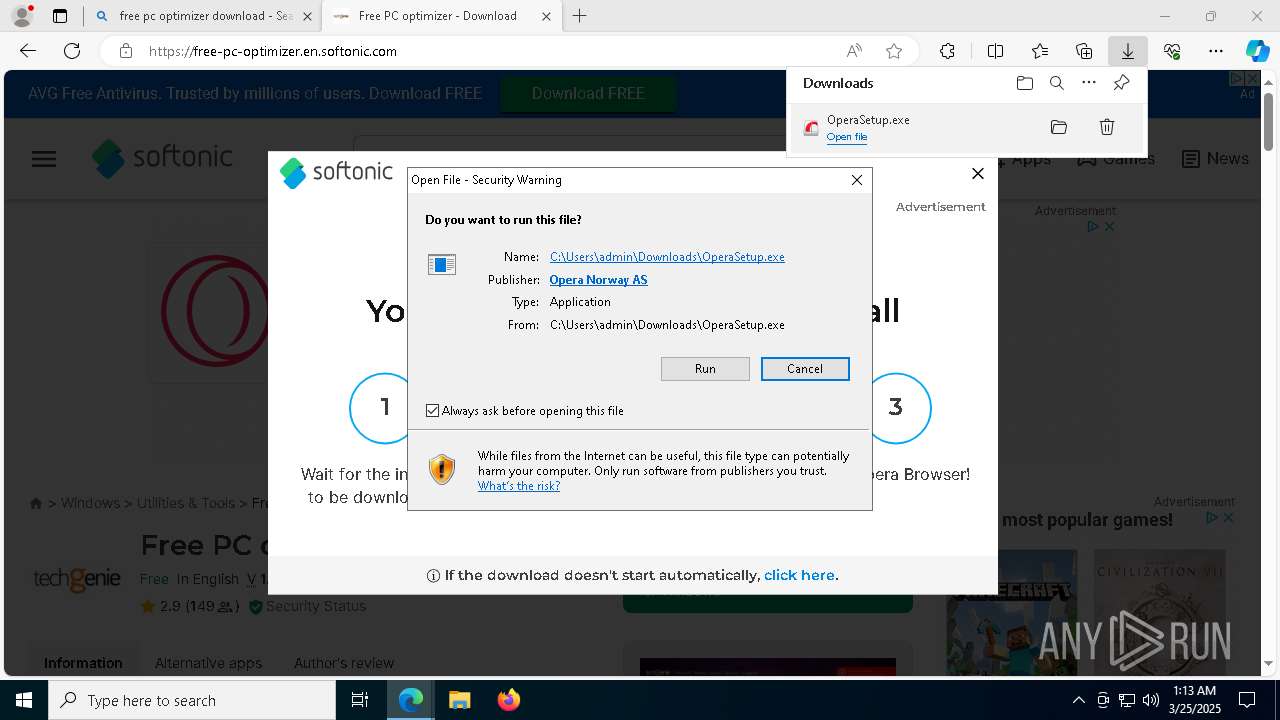Open a new browser tab

pyautogui.click(x=580, y=16)
